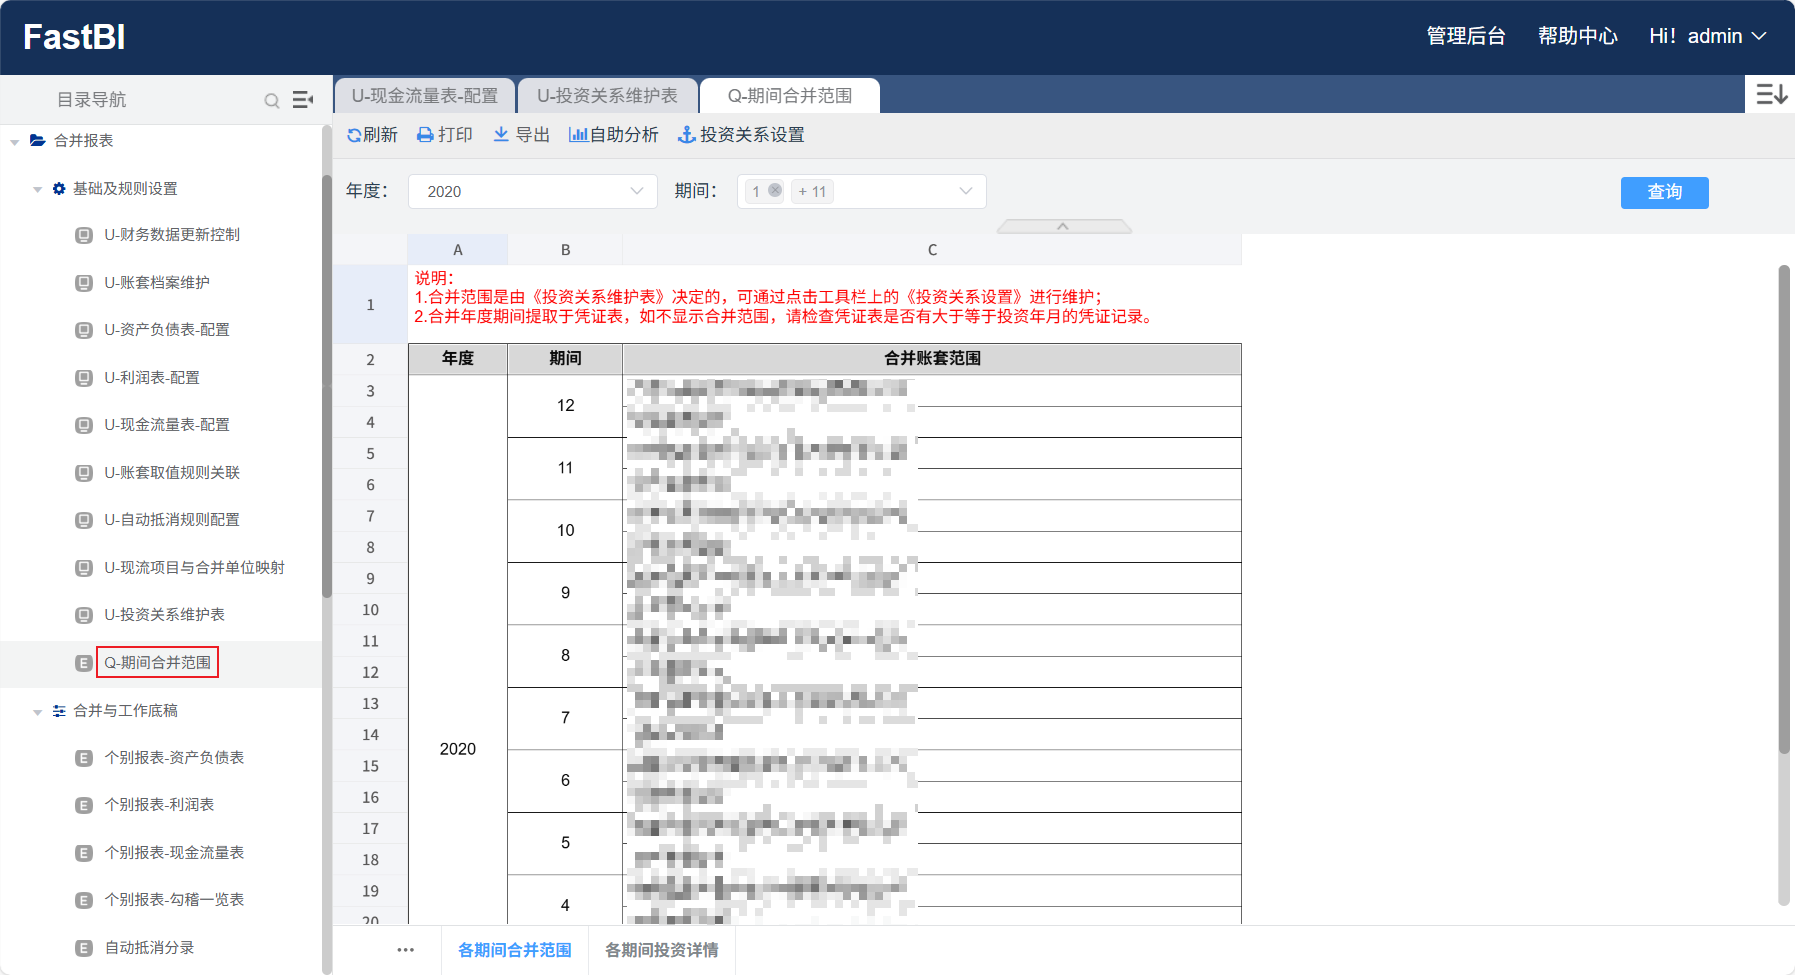Viewport: 1795px width, 975px height.
Task: Remove period tag 1 with its x icon
Action: click(775, 190)
